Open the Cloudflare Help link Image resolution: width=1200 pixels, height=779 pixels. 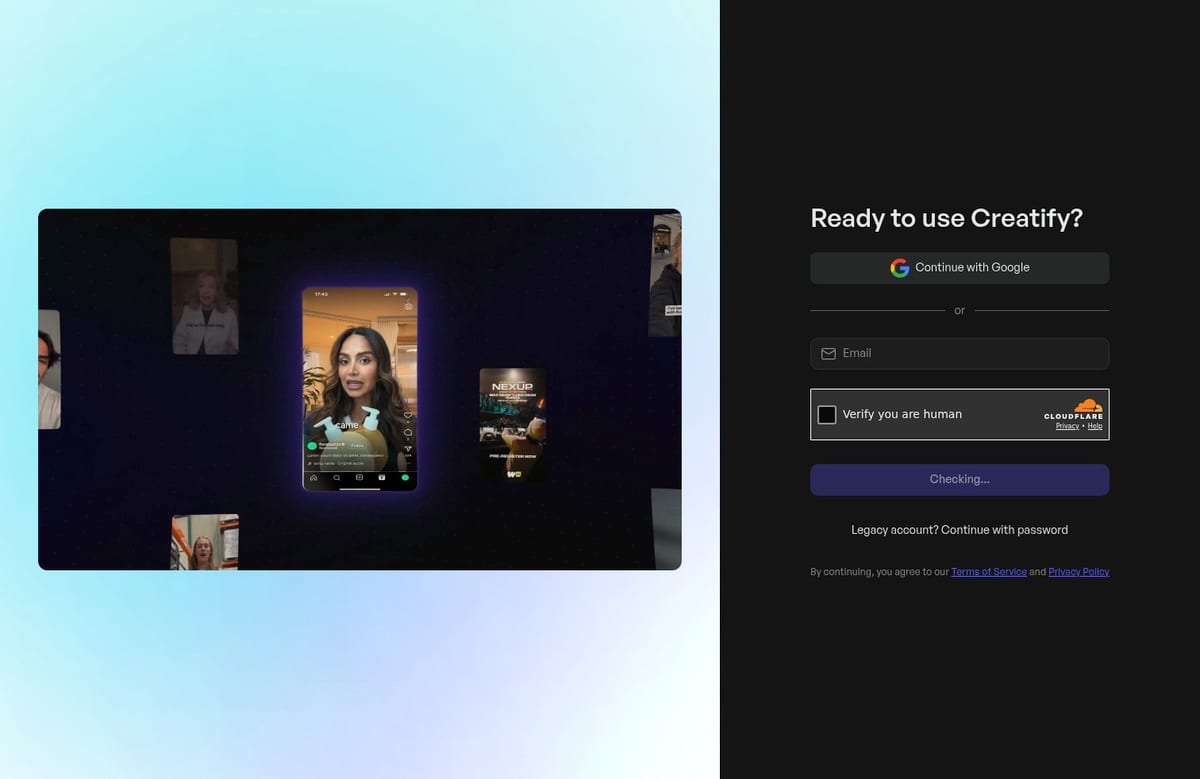click(1095, 426)
